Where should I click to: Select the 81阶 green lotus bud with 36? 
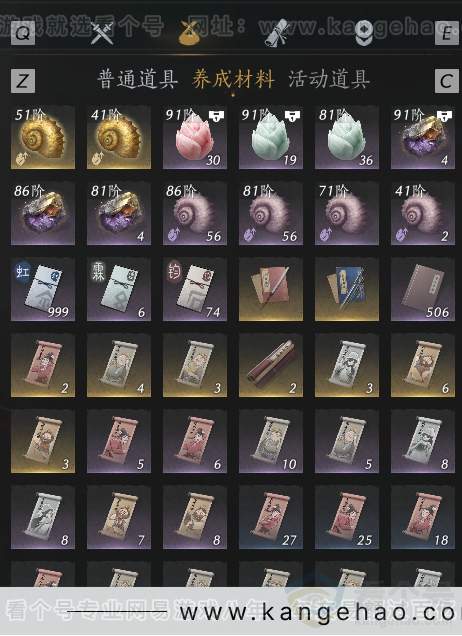tap(347, 137)
